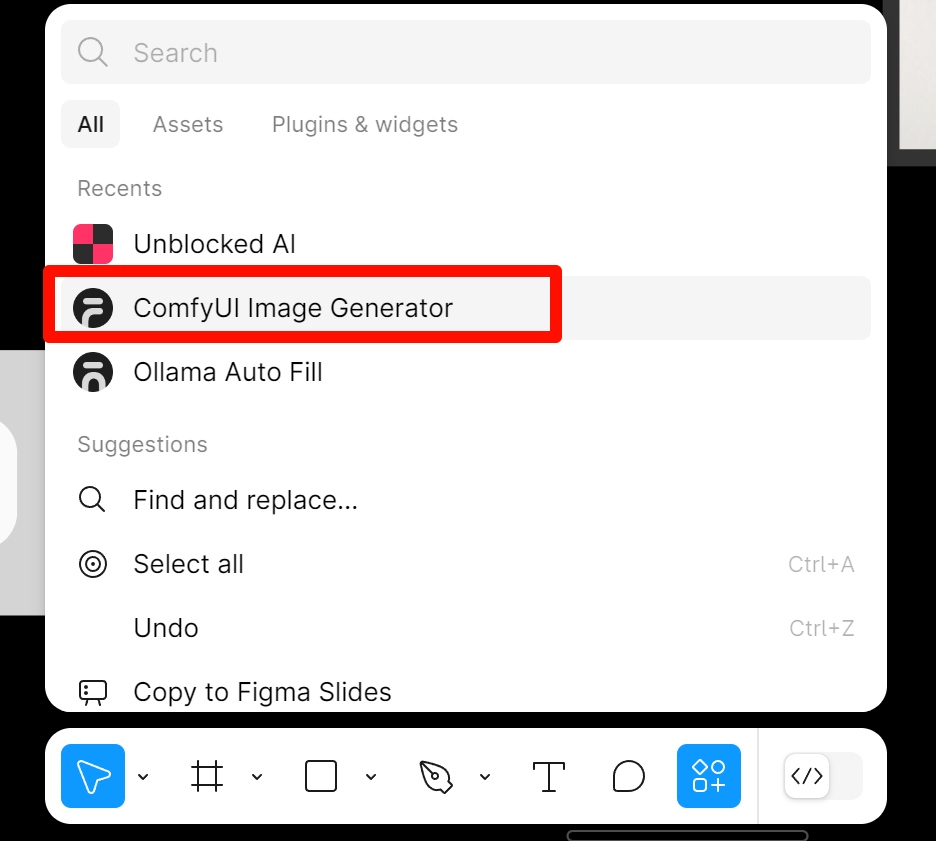
Task: Expand the Move tool dropdown chevron
Action: [x=143, y=777]
